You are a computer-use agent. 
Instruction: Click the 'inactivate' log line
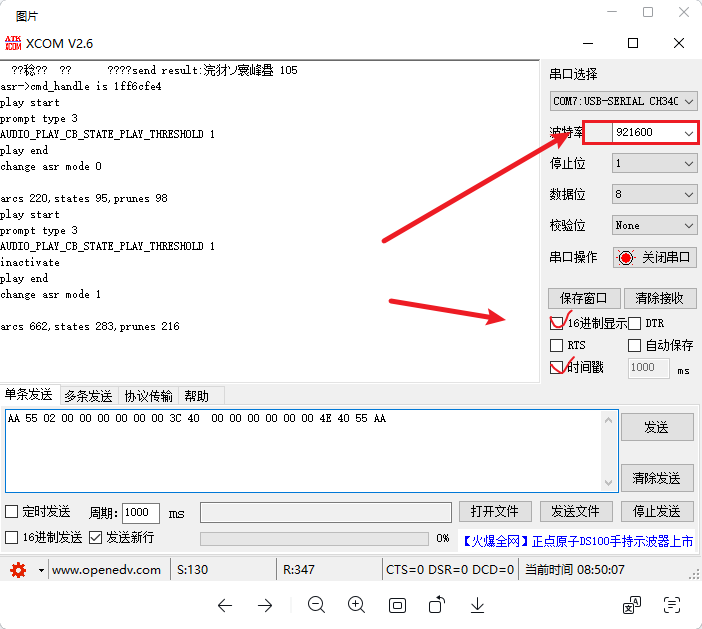(30, 262)
